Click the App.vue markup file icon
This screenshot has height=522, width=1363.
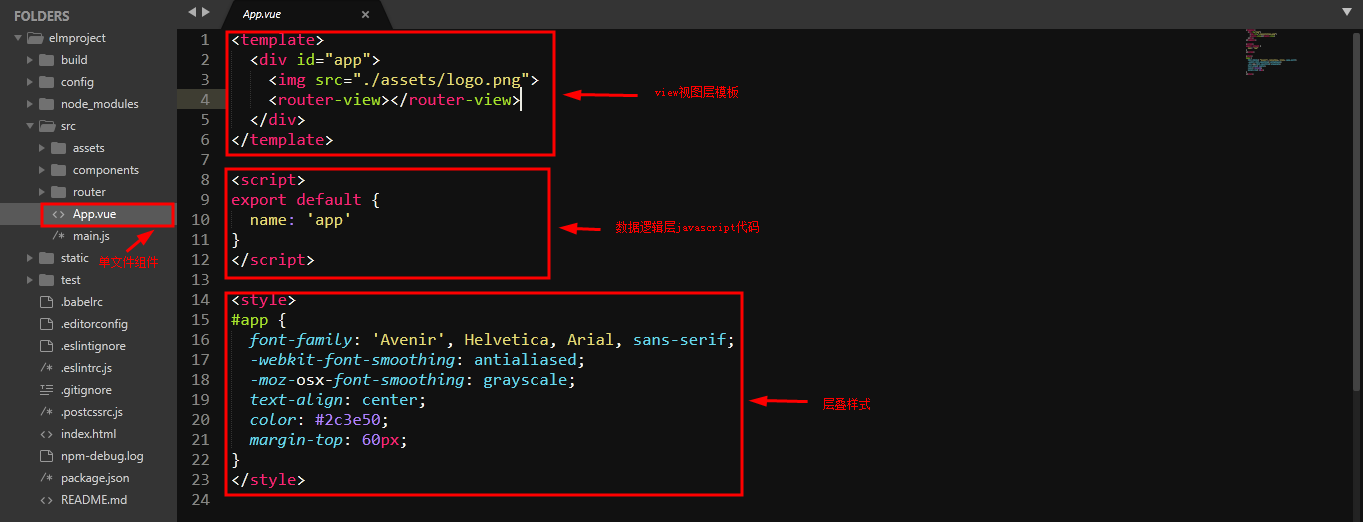coord(58,214)
